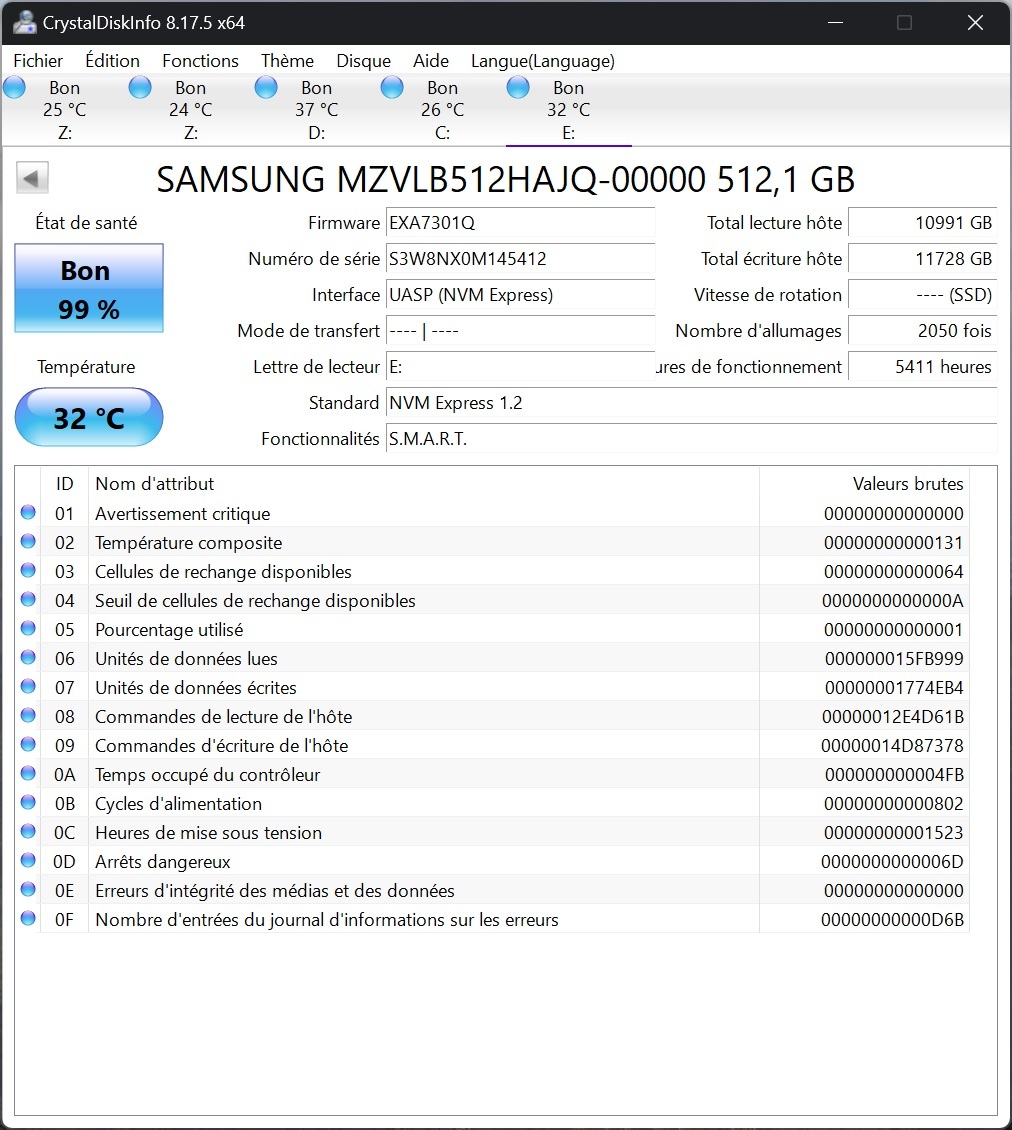
Task: Open the Aide menu
Action: click(x=431, y=61)
